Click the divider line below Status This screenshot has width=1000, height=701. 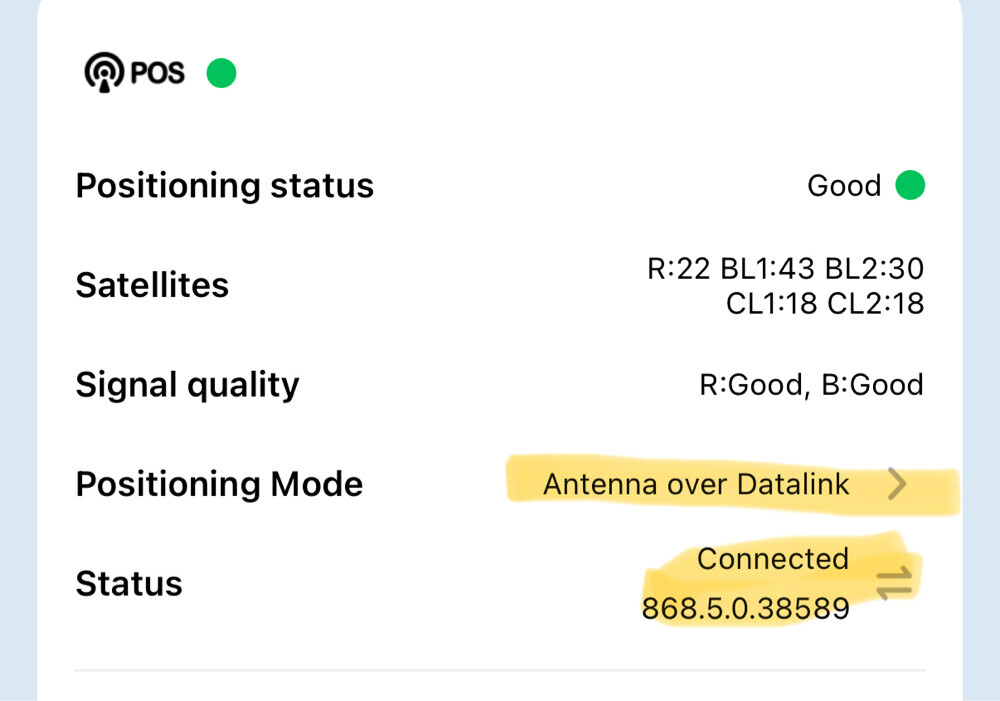500,670
